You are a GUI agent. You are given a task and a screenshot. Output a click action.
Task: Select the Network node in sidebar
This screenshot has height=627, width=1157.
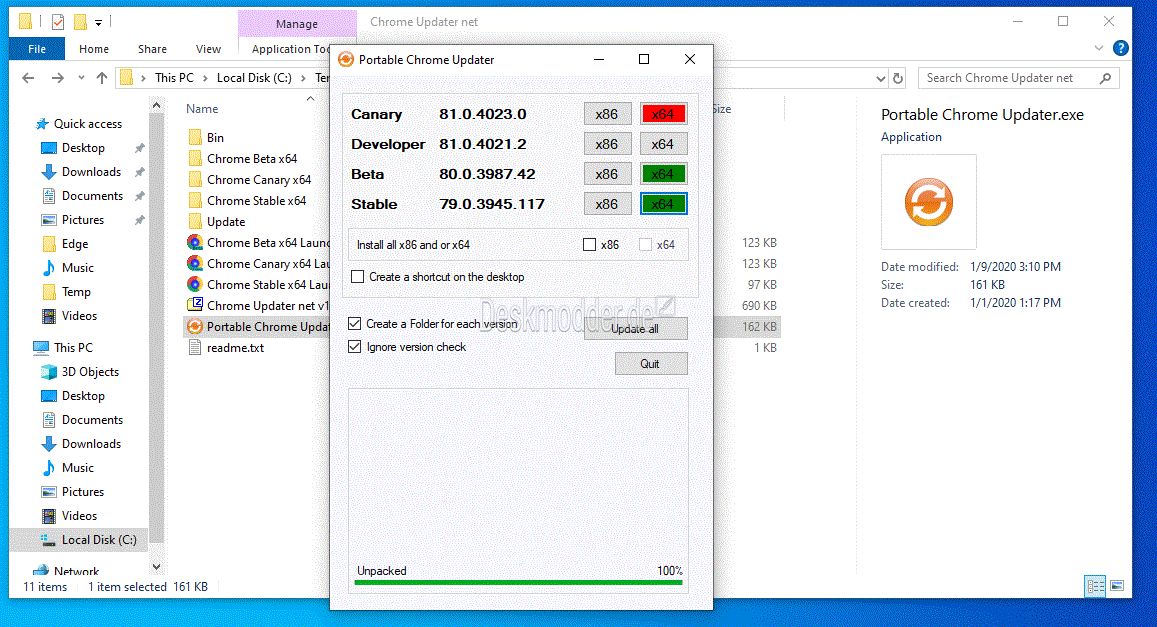[x=76, y=571]
